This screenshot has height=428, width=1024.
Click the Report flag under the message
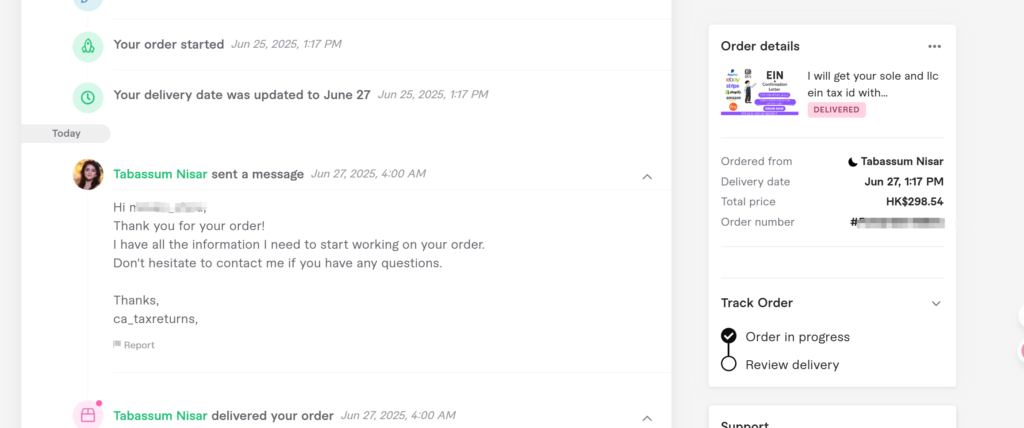coord(134,345)
